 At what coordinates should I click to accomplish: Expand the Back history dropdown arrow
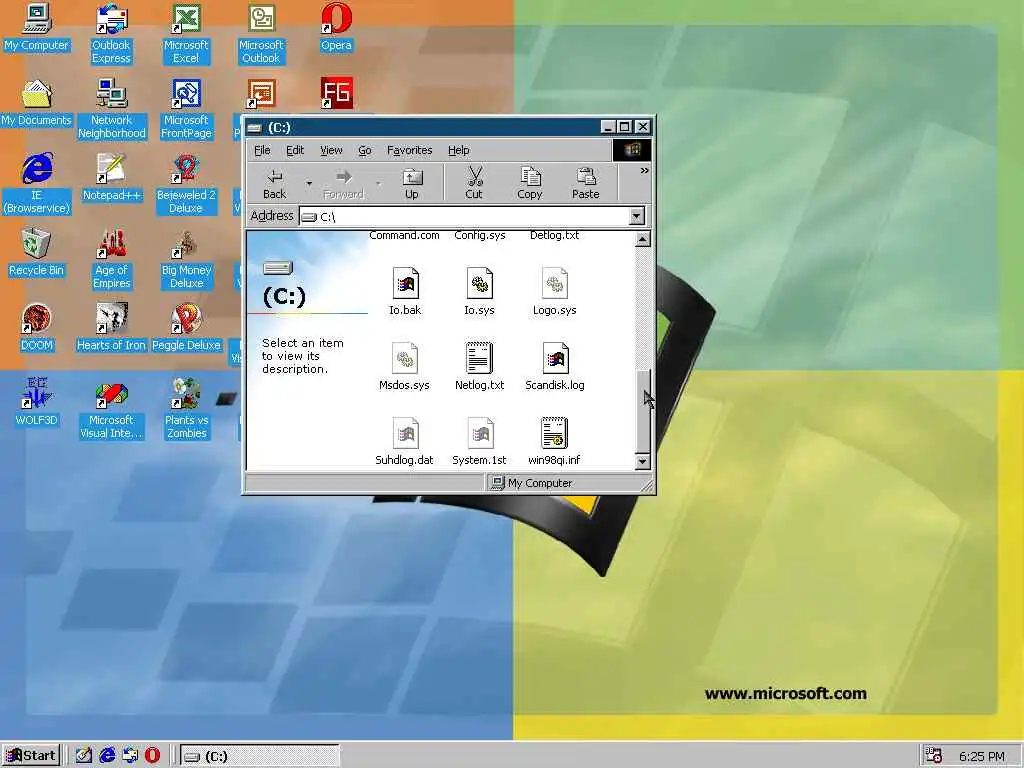pyautogui.click(x=309, y=184)
